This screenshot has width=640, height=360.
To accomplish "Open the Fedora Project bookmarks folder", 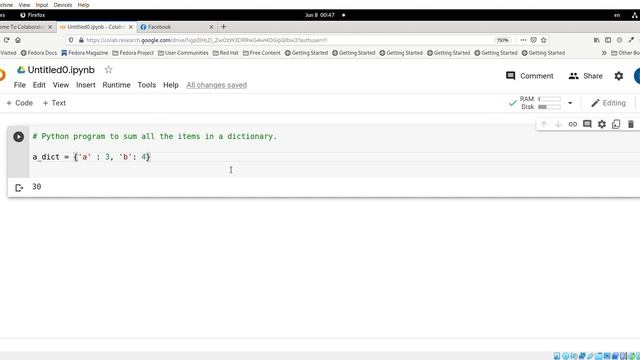I will click(x=133, y=53).
